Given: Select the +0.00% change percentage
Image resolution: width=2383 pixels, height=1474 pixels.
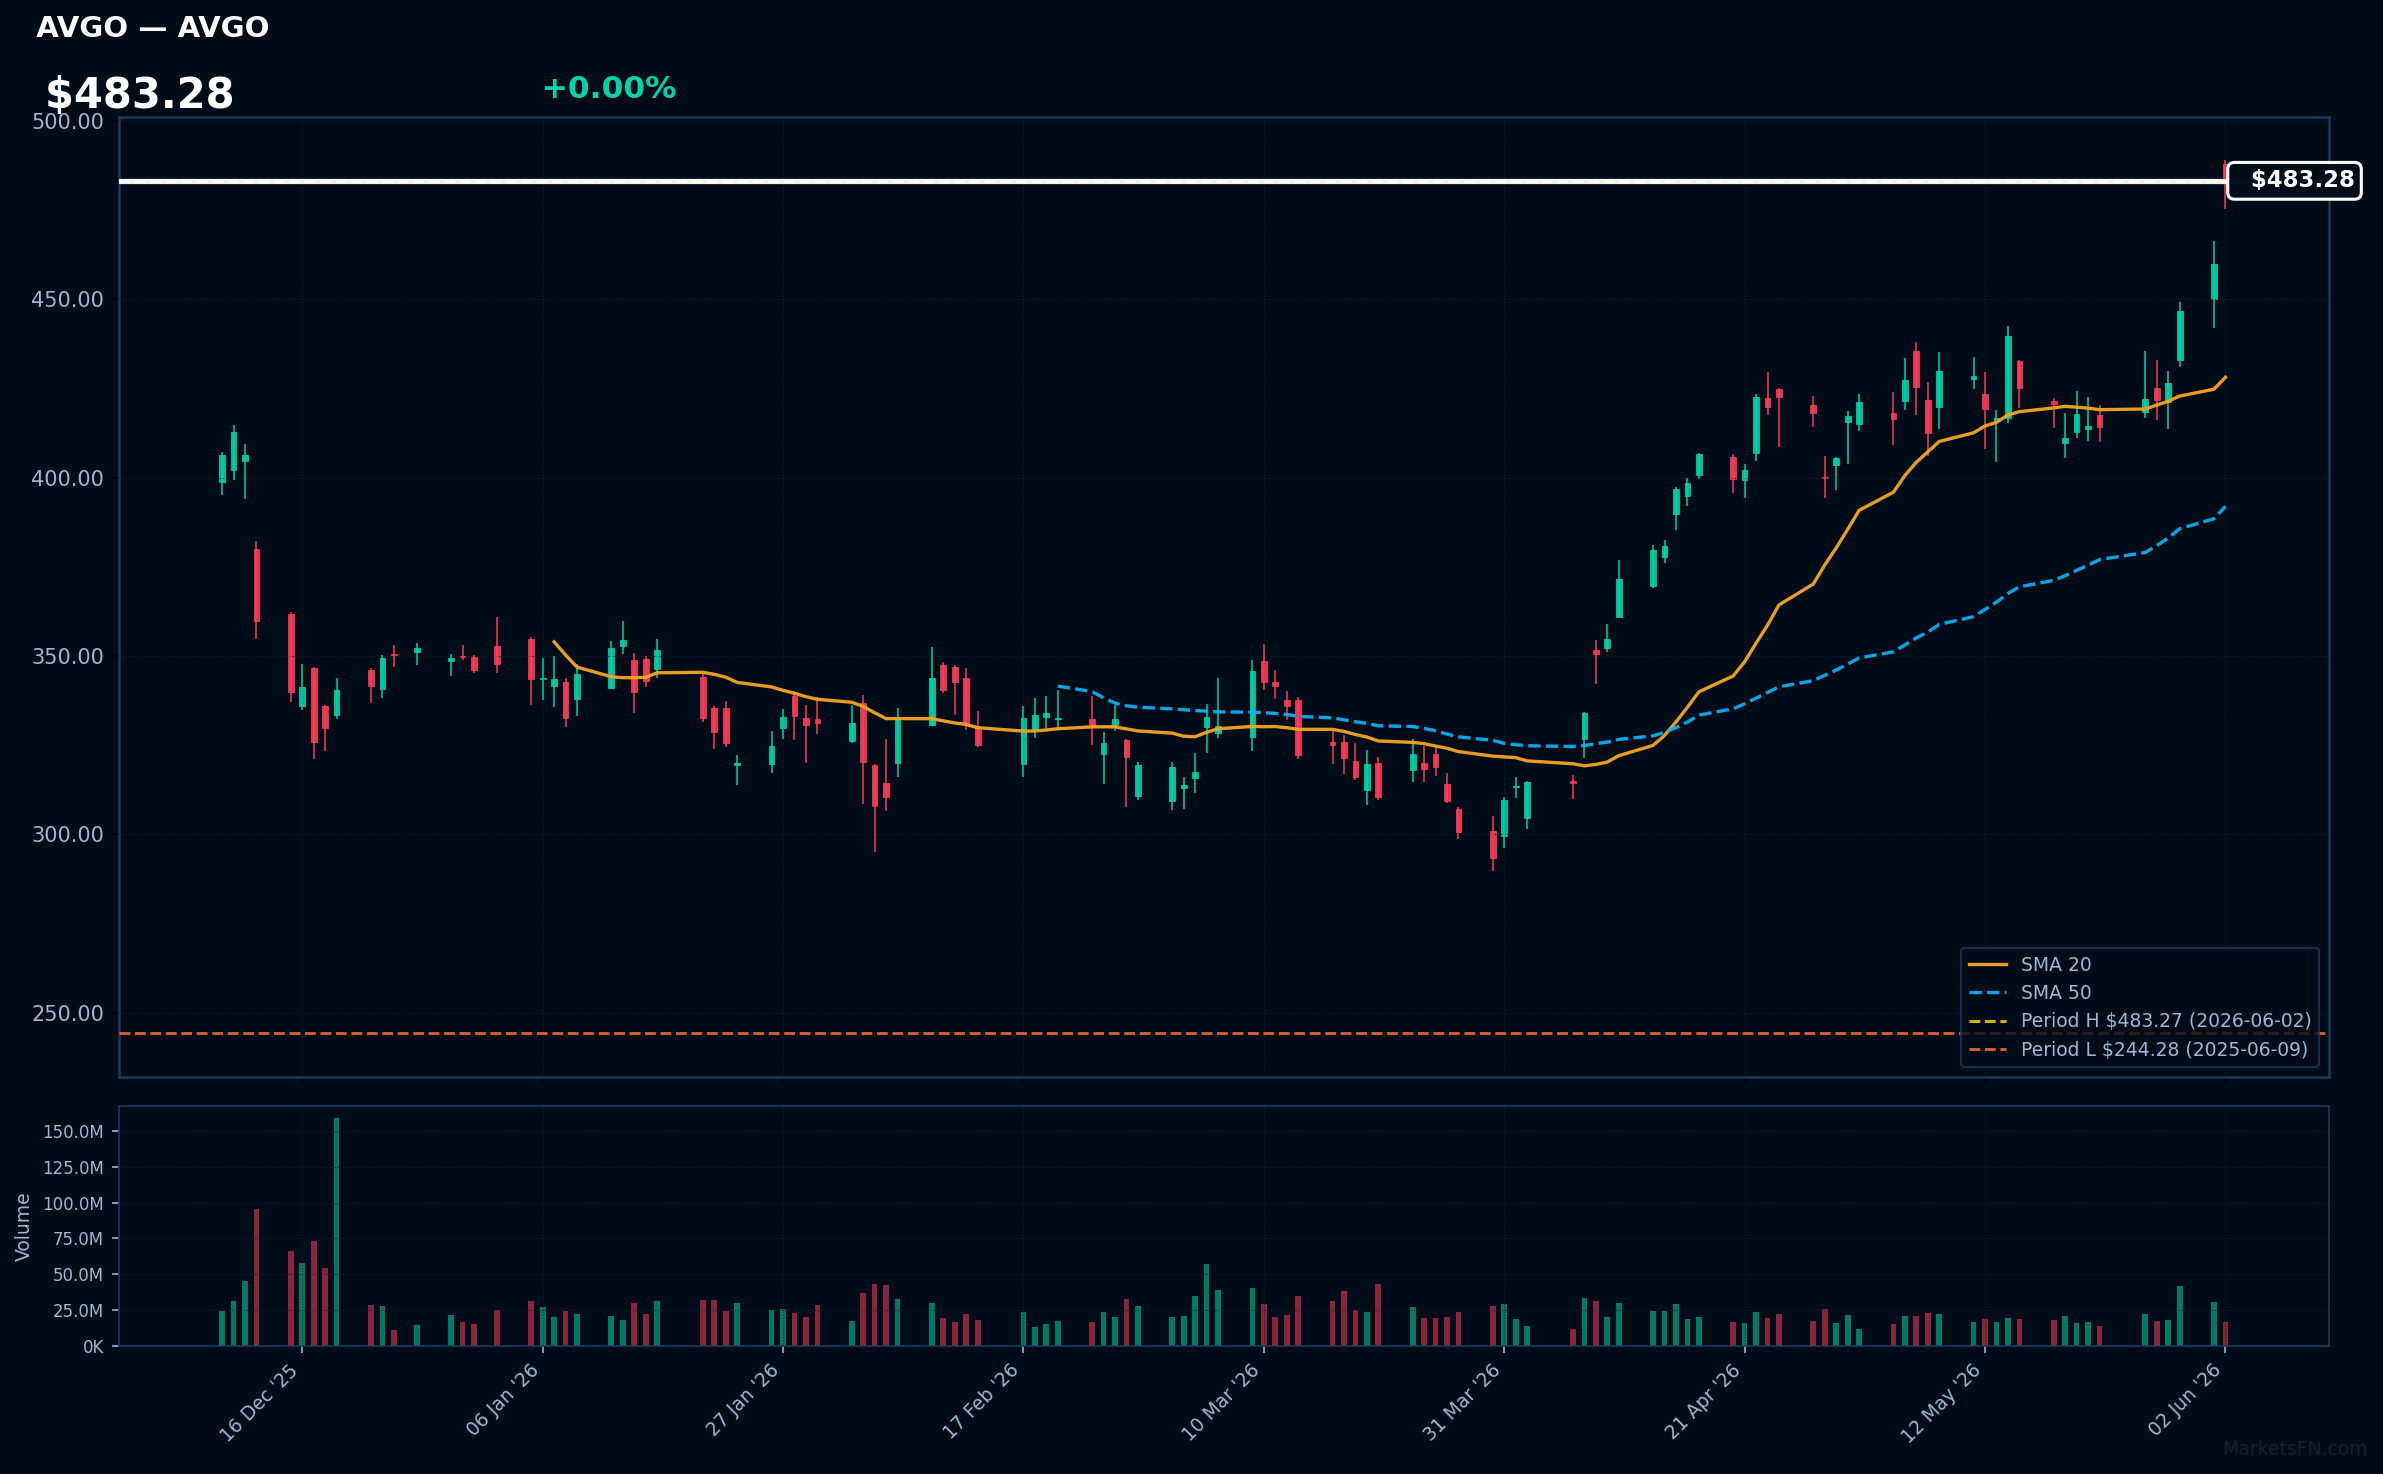Looking at the screenshot, I should (x=609, y=88).
